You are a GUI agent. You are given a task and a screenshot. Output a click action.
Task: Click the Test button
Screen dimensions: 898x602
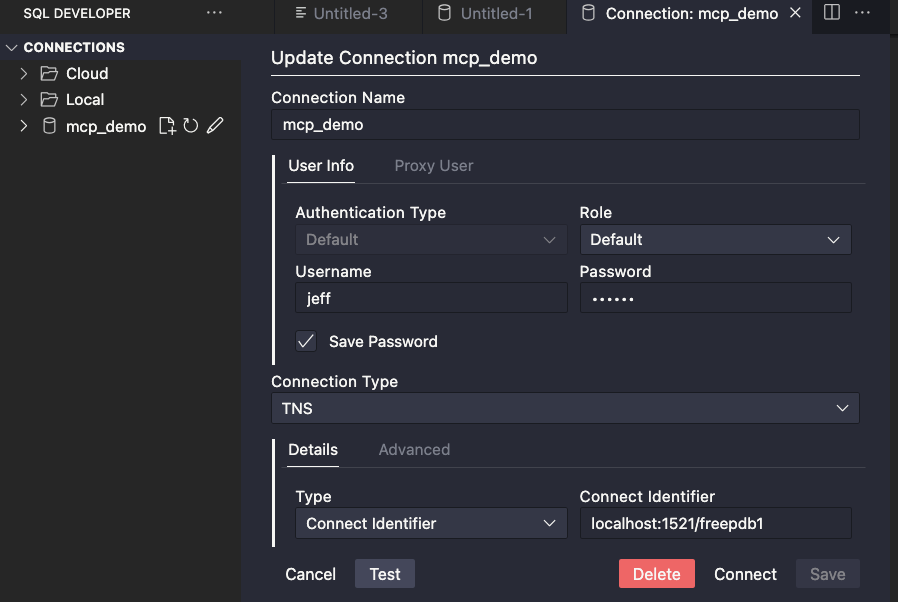point(385,574)
